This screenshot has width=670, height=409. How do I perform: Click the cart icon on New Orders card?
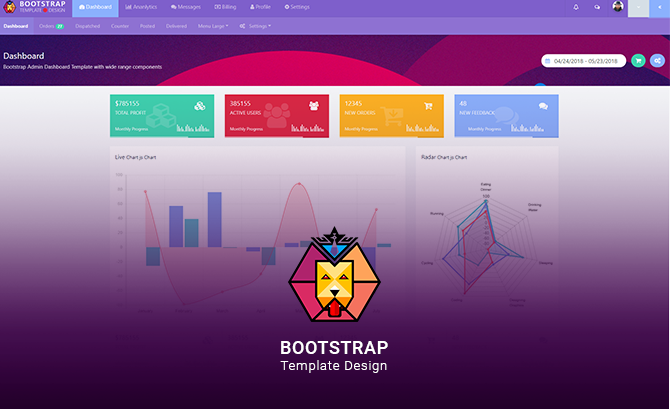(428, 106)
